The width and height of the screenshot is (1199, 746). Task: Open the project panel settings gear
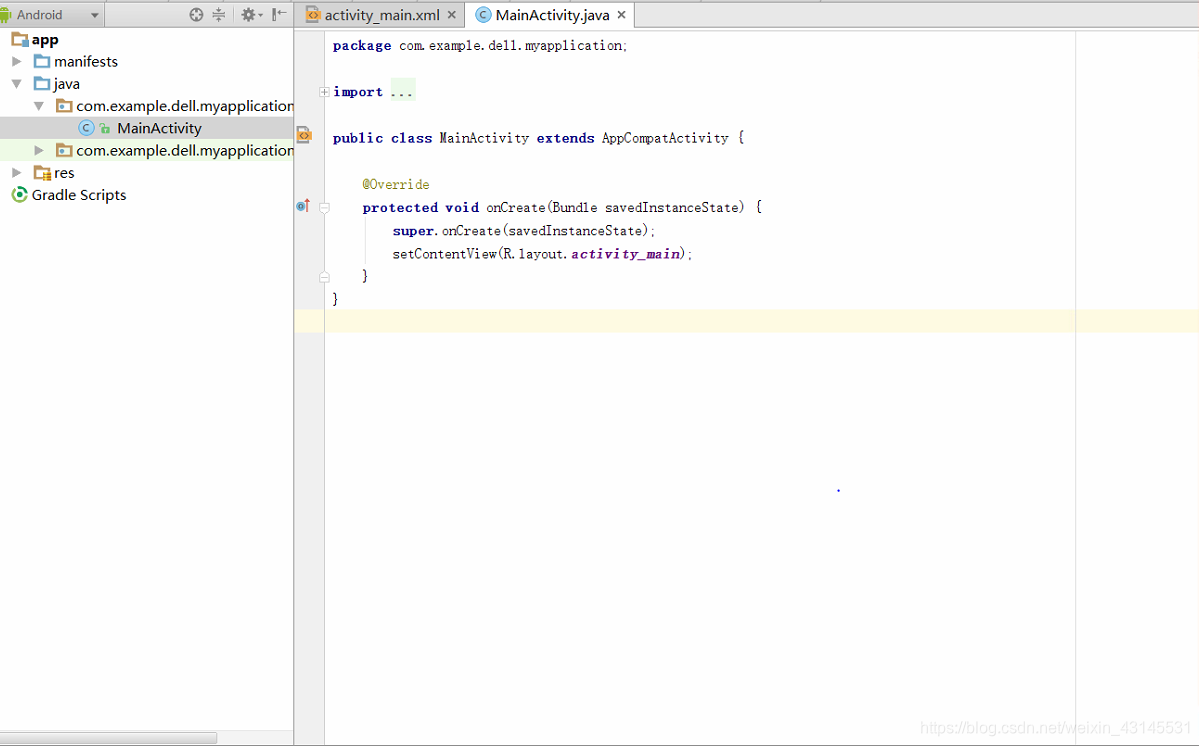[250, 15]
